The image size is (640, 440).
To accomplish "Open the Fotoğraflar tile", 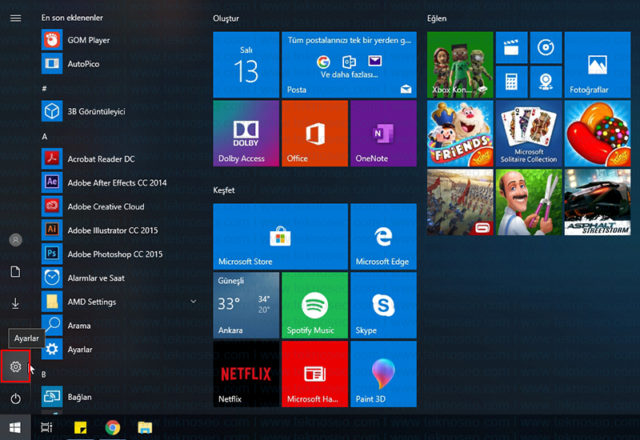I will click(597, 65).
